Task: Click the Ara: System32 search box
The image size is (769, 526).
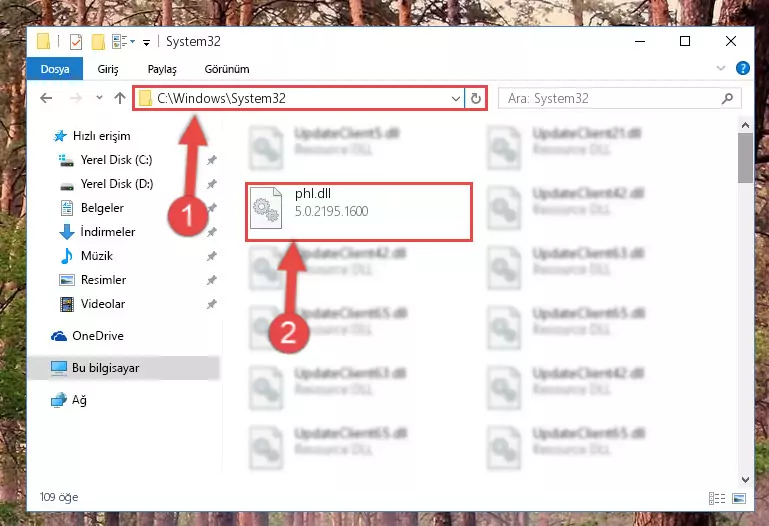Action: (619, 99)
